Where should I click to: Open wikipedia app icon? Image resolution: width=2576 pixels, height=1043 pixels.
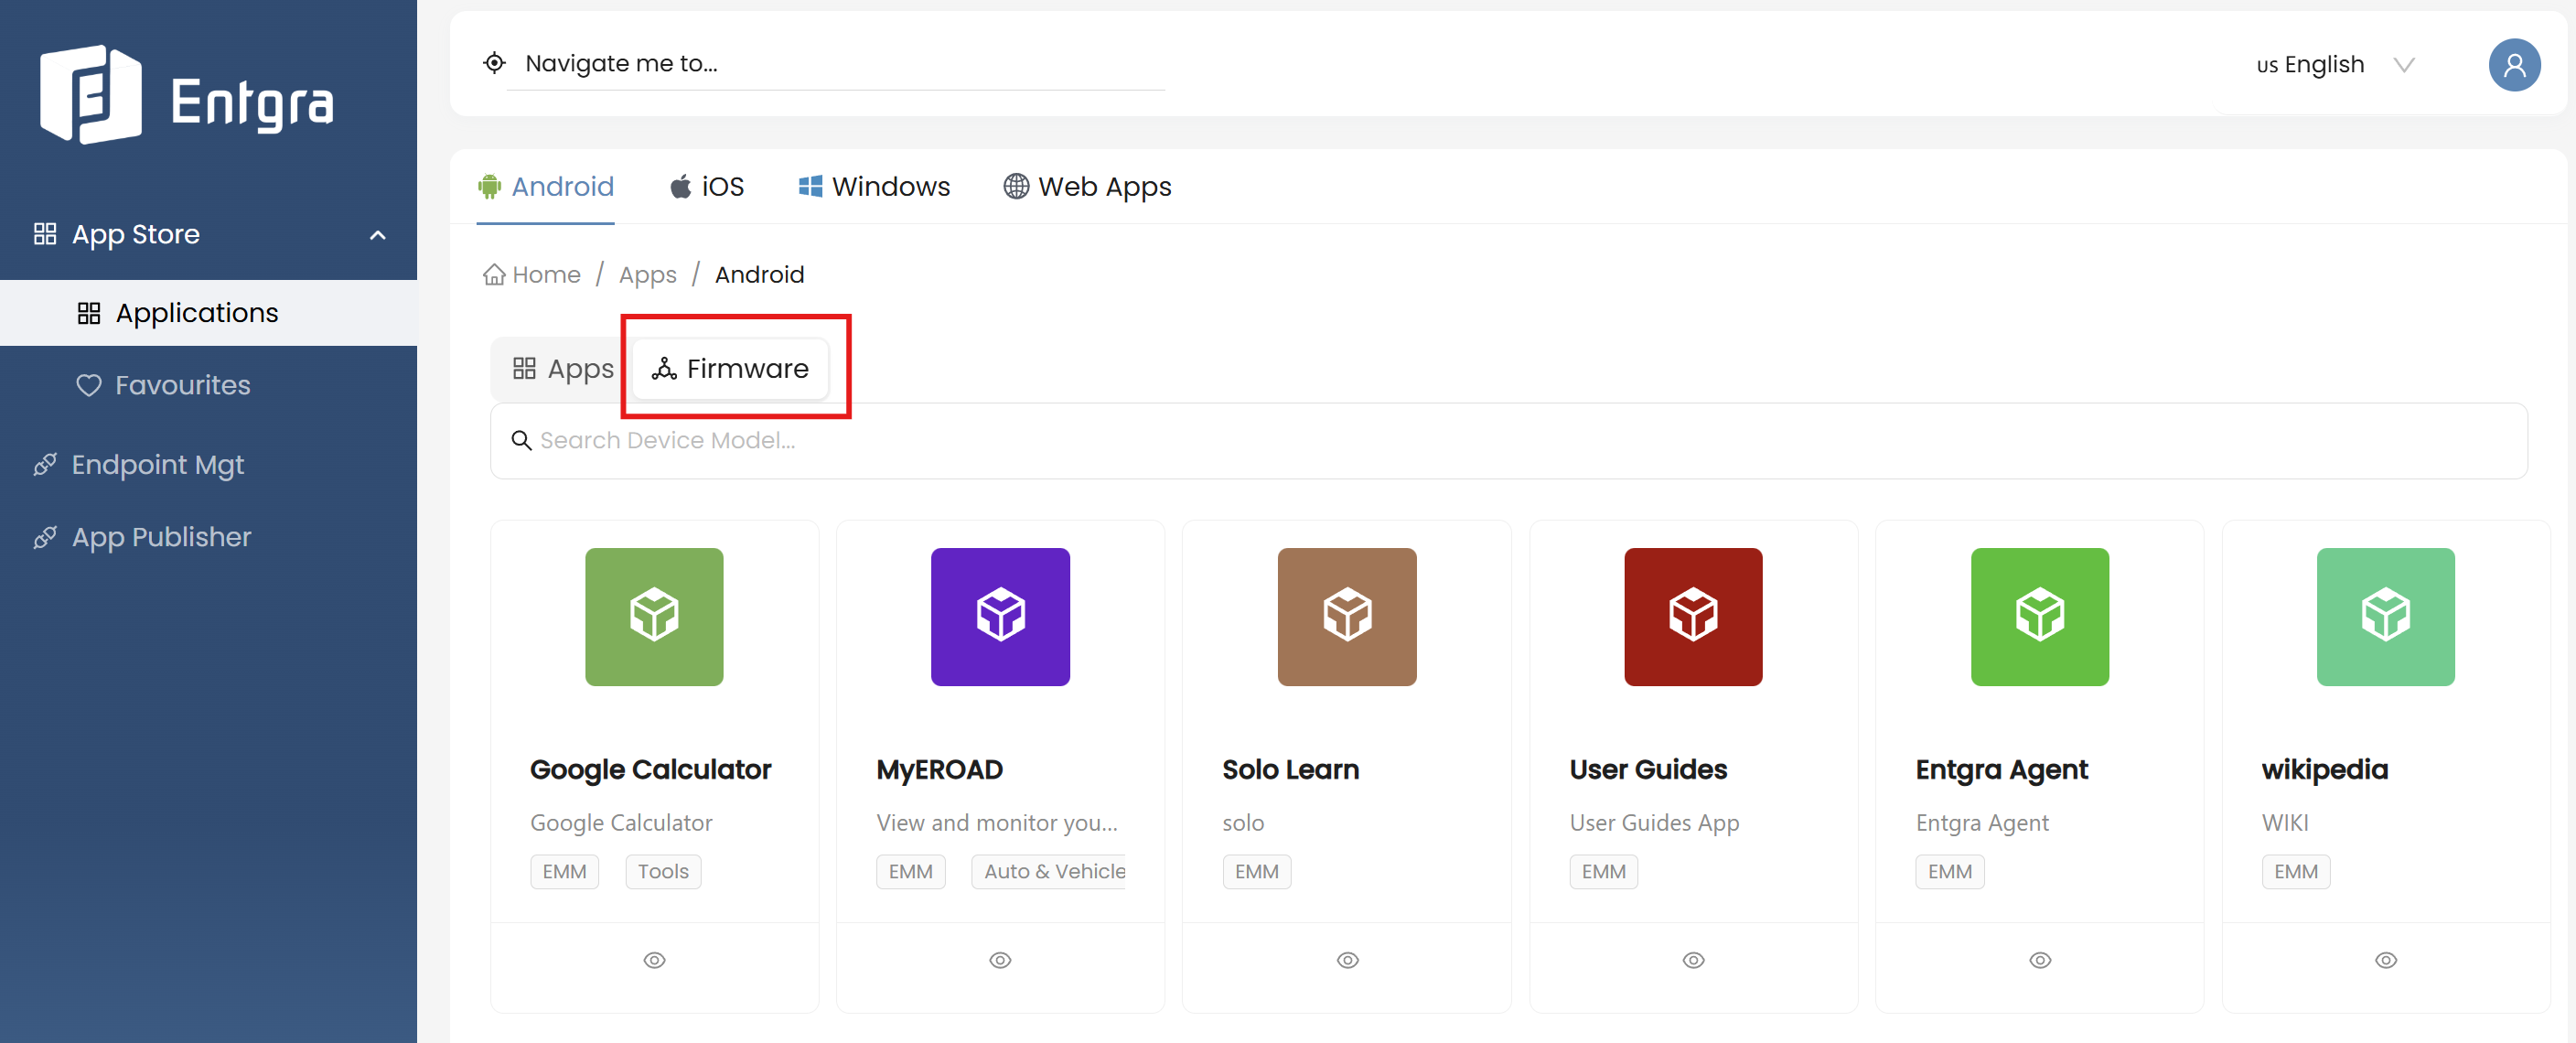tap(2386, 616)
